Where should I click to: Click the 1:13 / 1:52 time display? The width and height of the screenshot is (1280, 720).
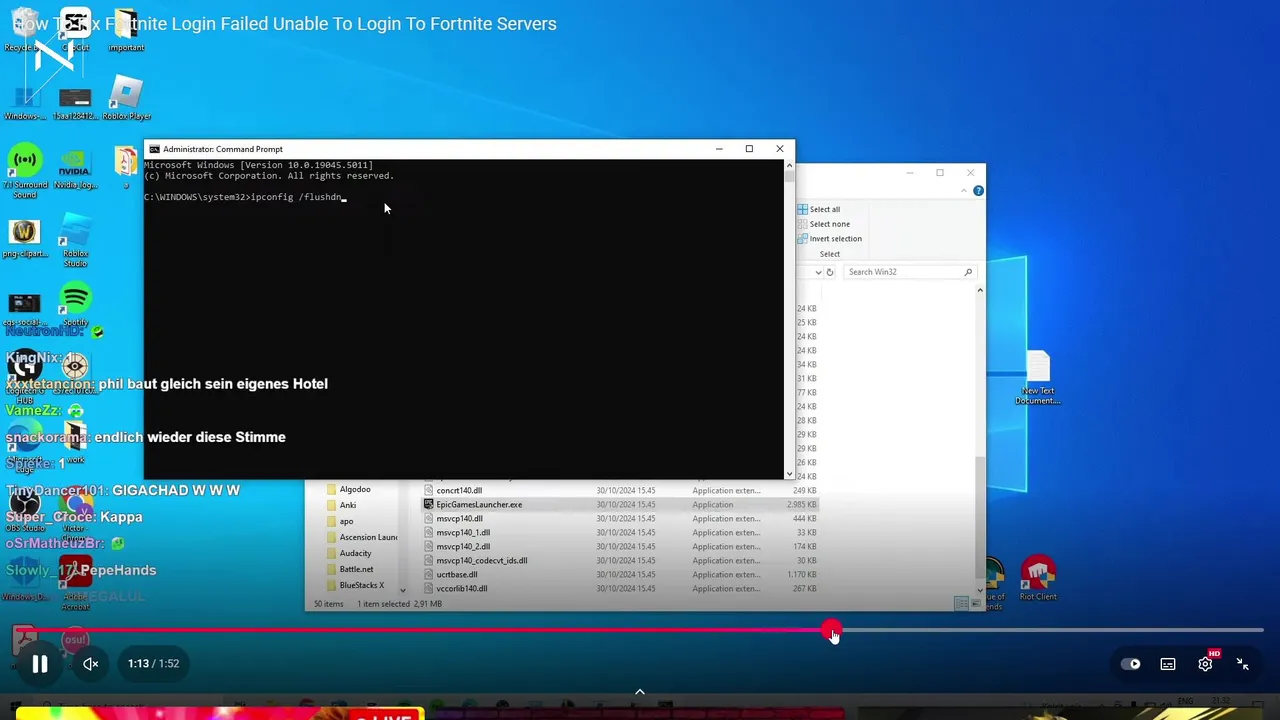pos(153,664)
